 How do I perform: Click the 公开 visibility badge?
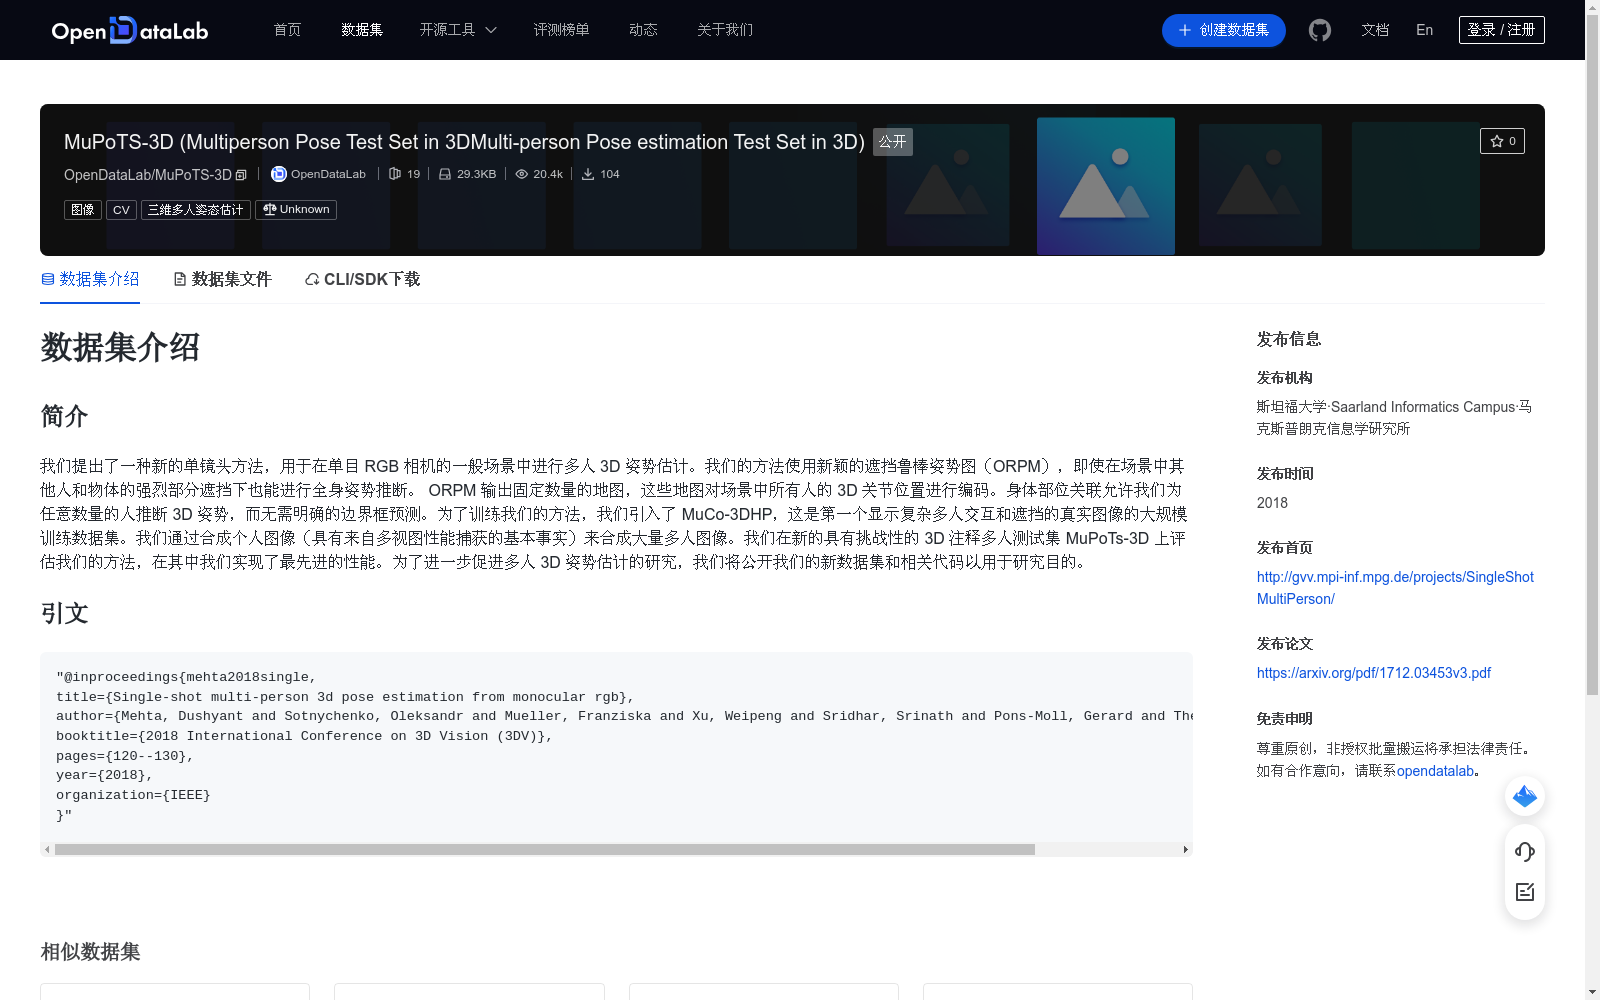(893, 142)
